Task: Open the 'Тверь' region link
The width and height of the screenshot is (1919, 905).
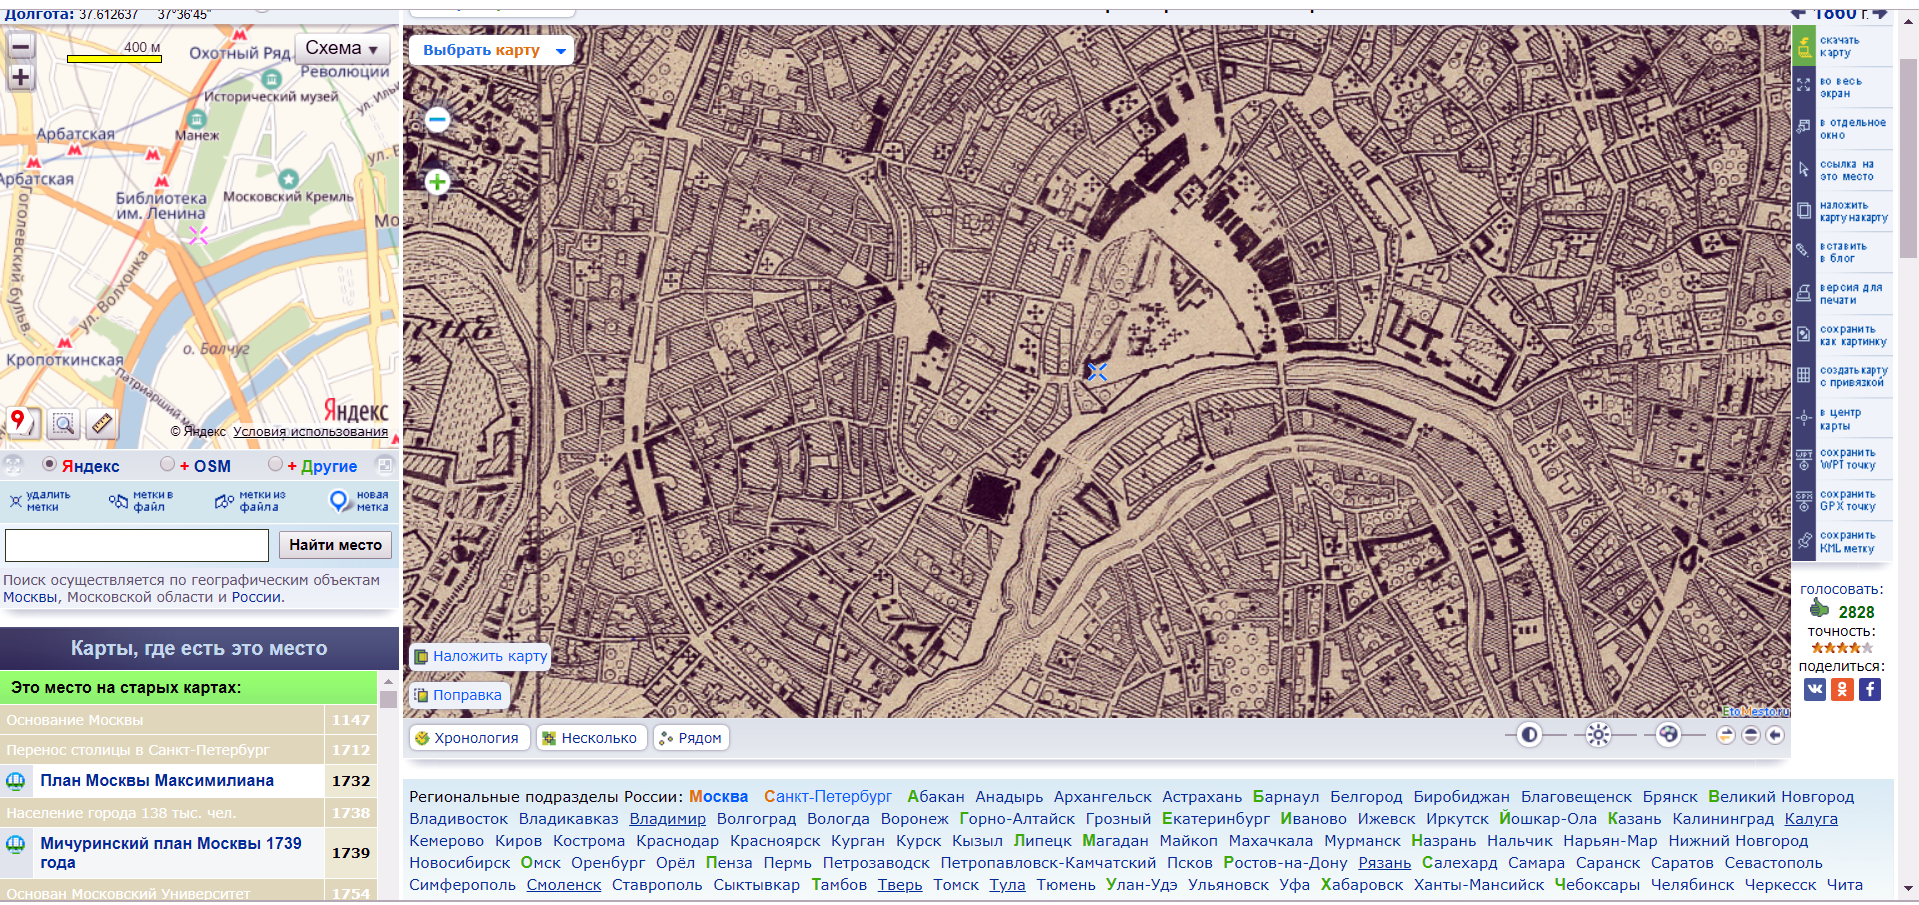Action: click(x=900, y=885)
